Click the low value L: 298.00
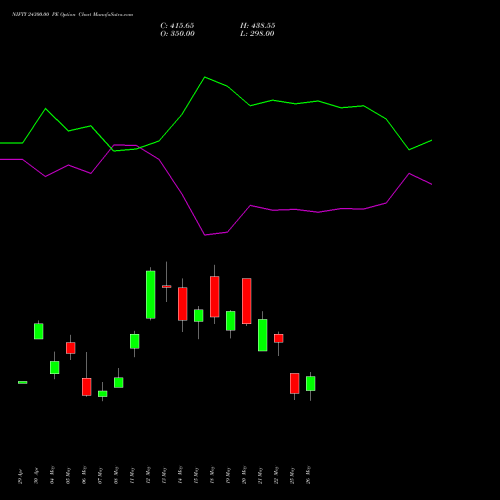The height and width of the screenshot is (500, 500). (x=257, y=34)
